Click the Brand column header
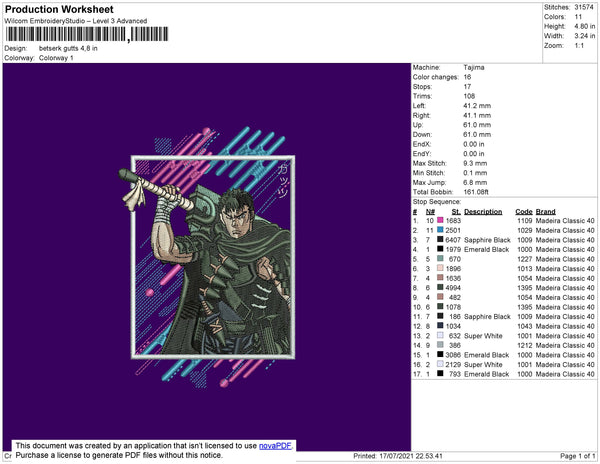The height and width of the screenshot is (464, 600). tap(545, 212)
